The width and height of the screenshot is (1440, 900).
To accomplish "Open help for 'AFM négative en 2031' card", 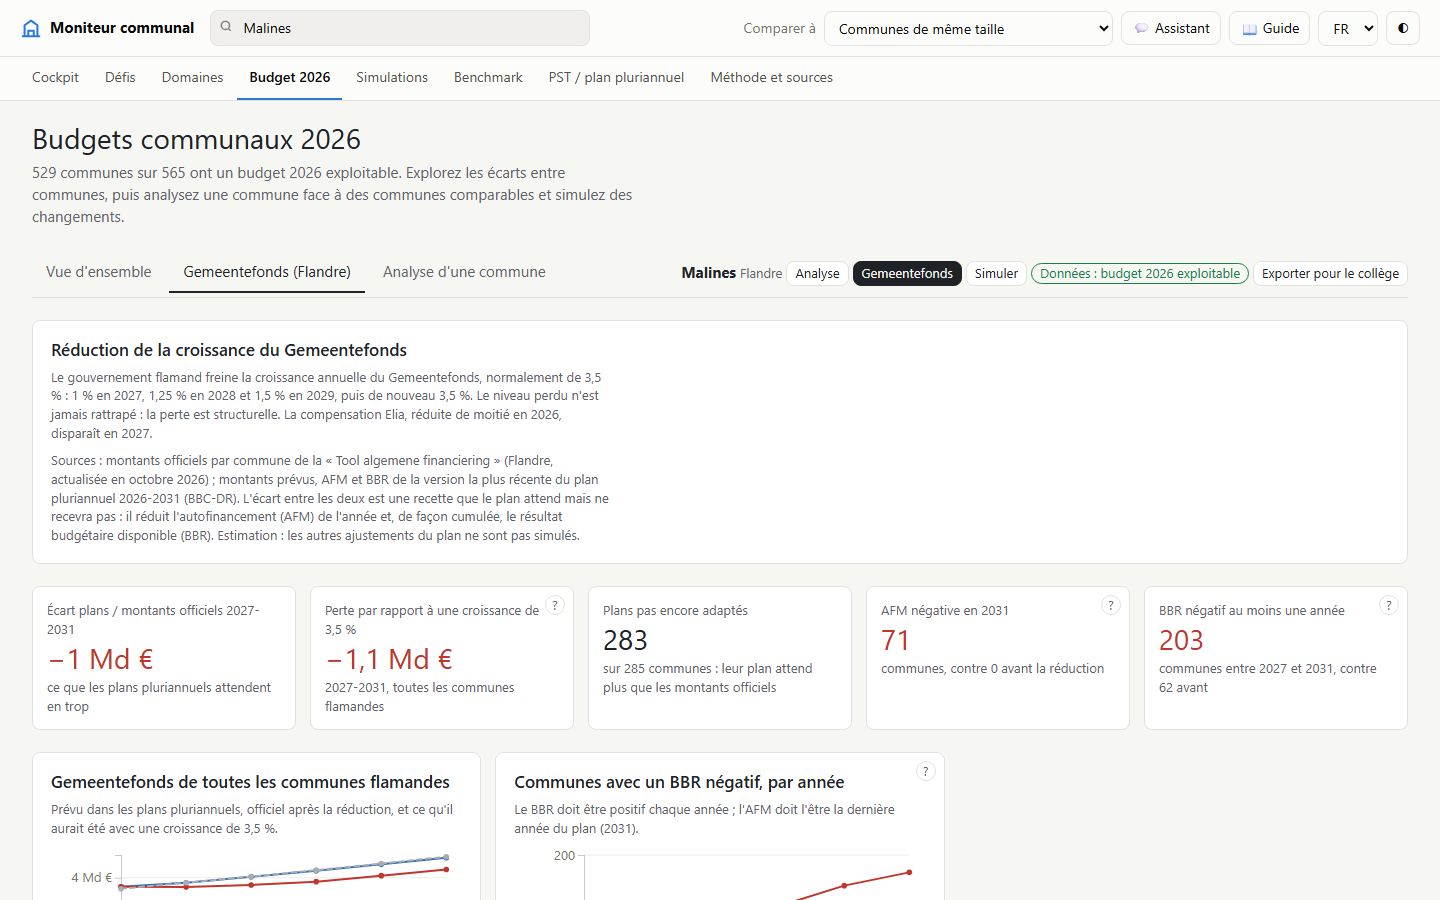I will (x=1110, y=605).
